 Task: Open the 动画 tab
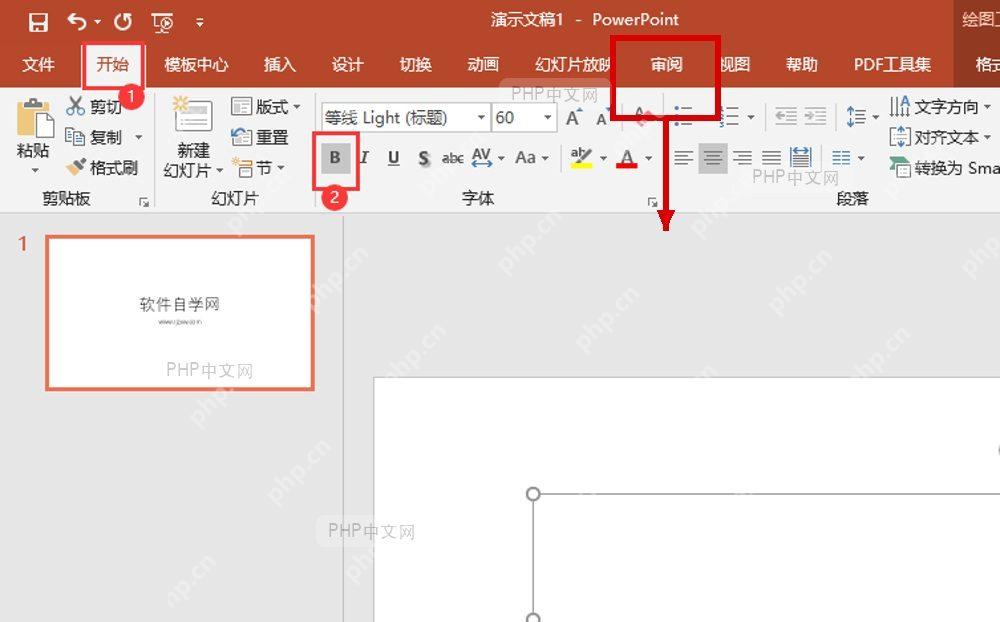[x=483, y=64]
